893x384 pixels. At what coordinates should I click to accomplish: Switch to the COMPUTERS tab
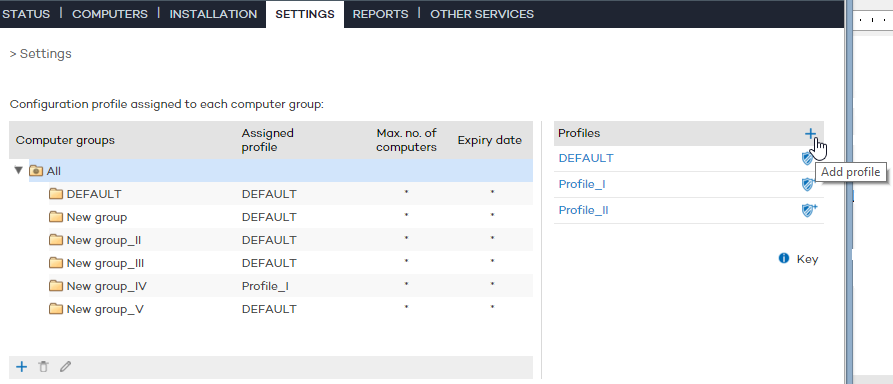tap(110, 14)
